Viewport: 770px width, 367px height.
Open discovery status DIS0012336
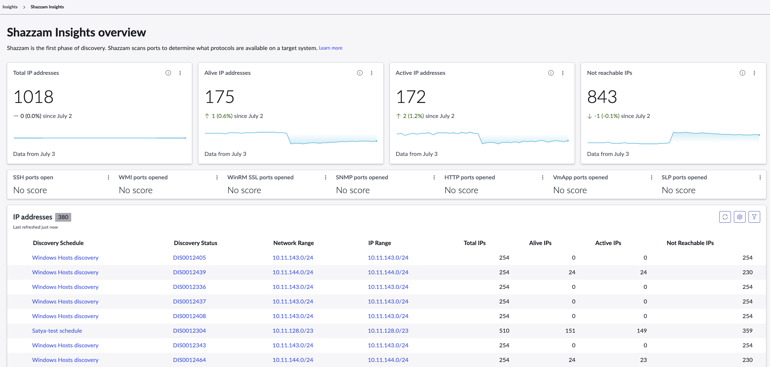tap(190, 287)
